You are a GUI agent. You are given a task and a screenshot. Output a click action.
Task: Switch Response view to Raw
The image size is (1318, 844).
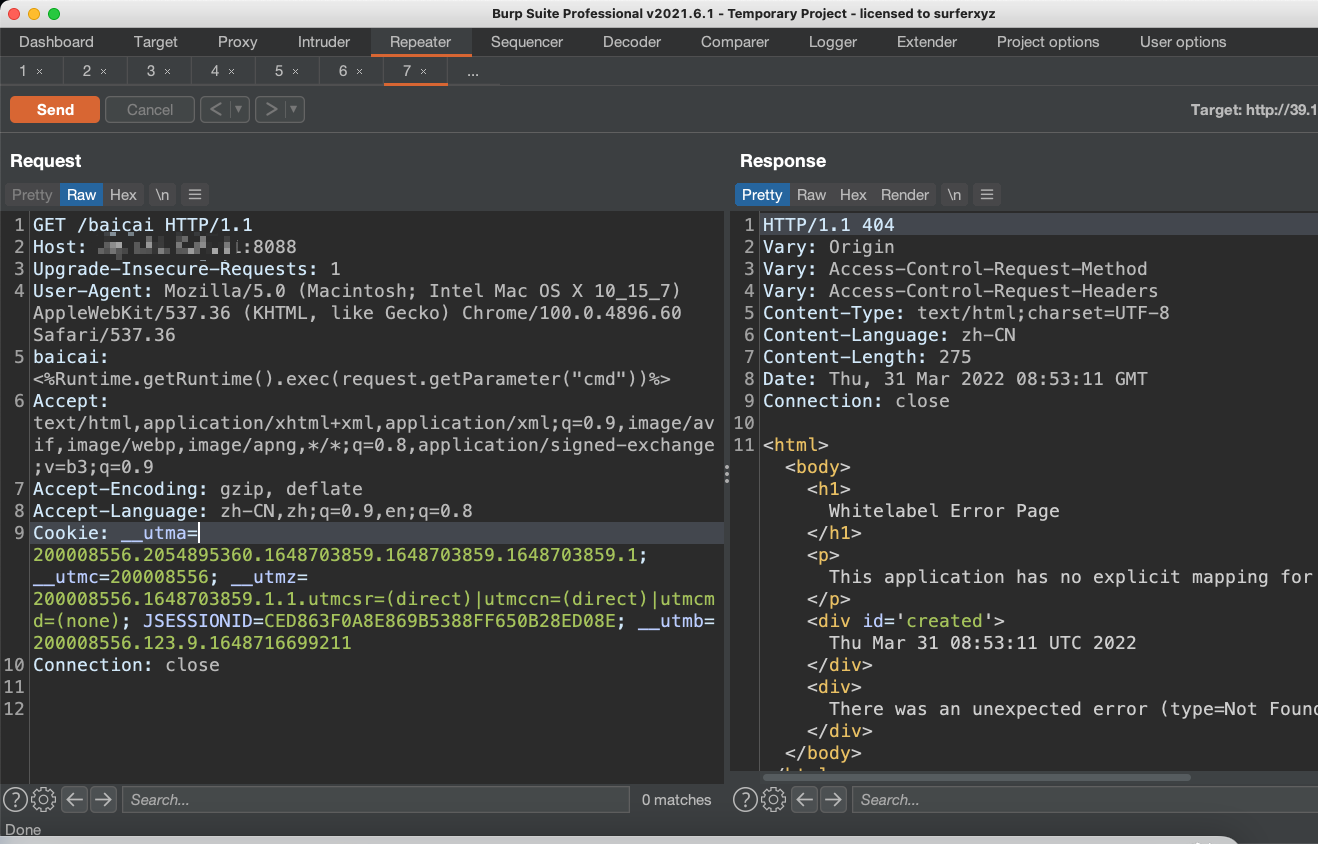pos(811,195)
